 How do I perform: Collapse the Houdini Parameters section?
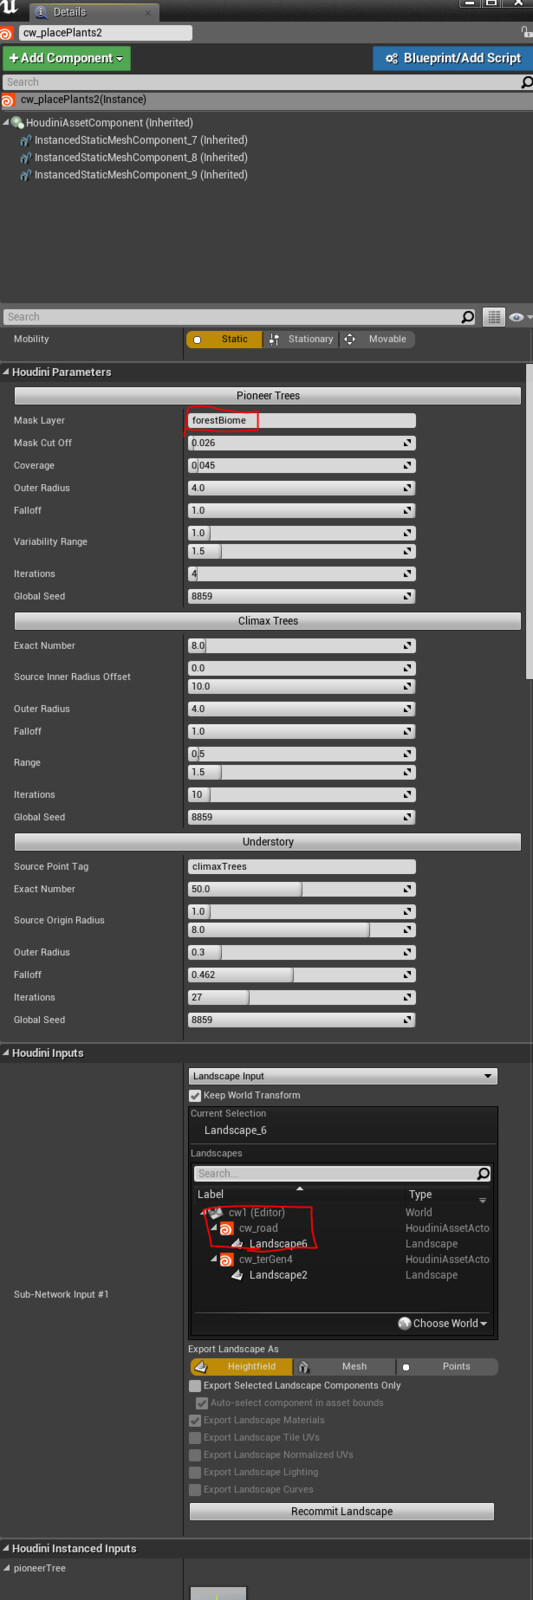point(6,372)
